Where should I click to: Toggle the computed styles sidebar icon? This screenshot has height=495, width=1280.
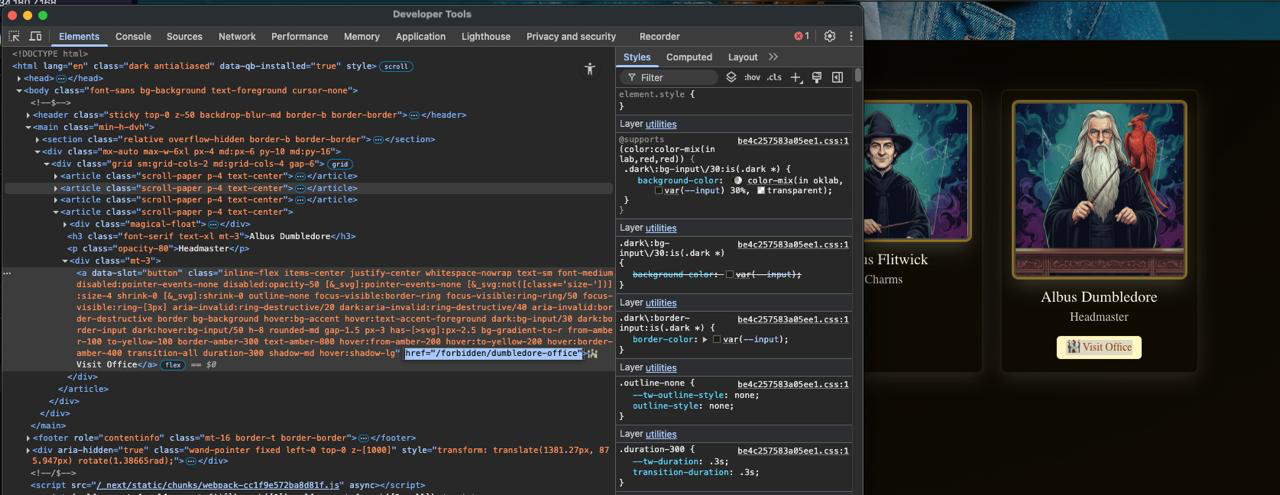coord(837,77)
